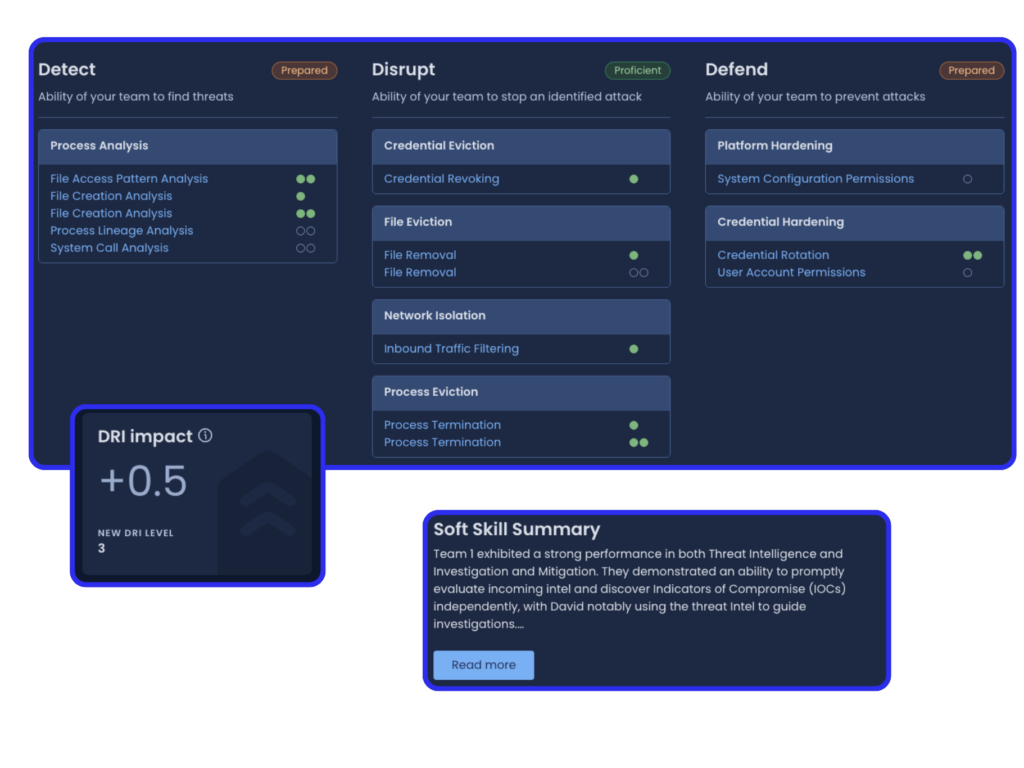Image resolution: width=1024 pixels, height=768 pixels.
Task: Click the Proficient badge on Disrupt
Action: pyautogui.click(x=637, y=71)
